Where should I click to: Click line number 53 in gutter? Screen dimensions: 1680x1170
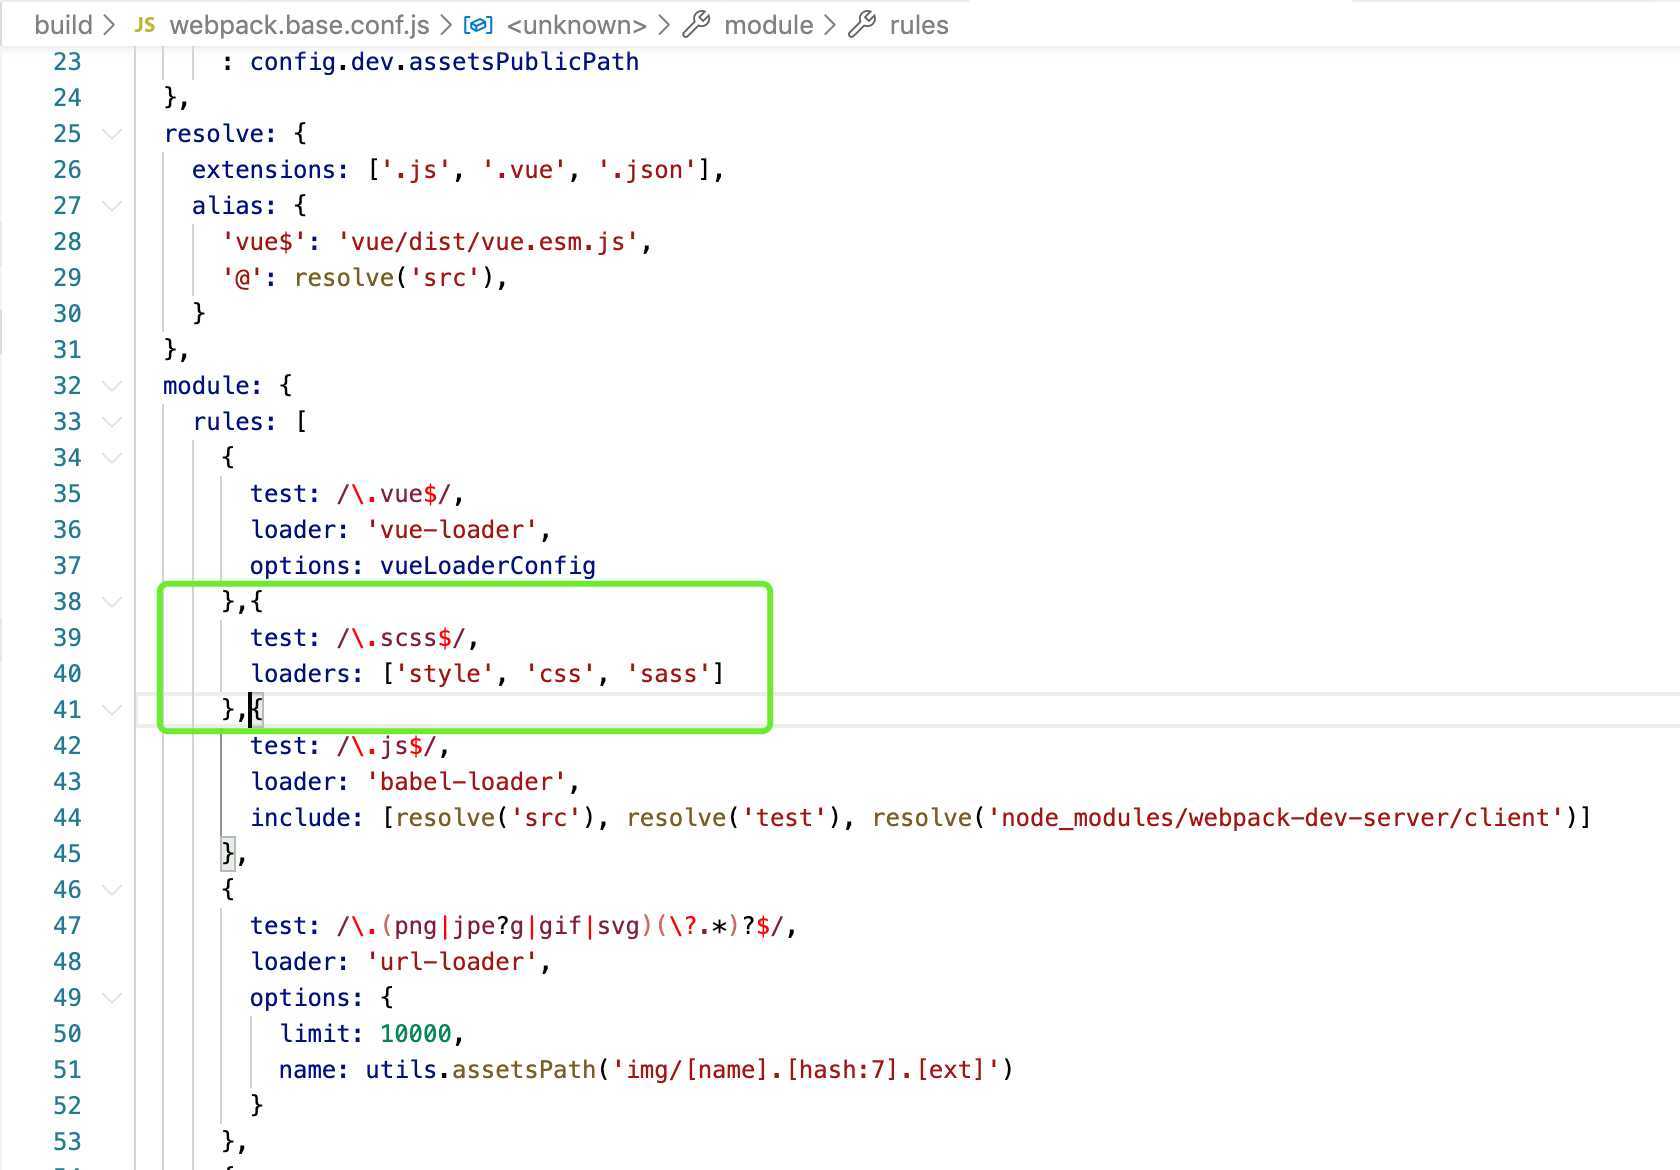coord(67,1142)
